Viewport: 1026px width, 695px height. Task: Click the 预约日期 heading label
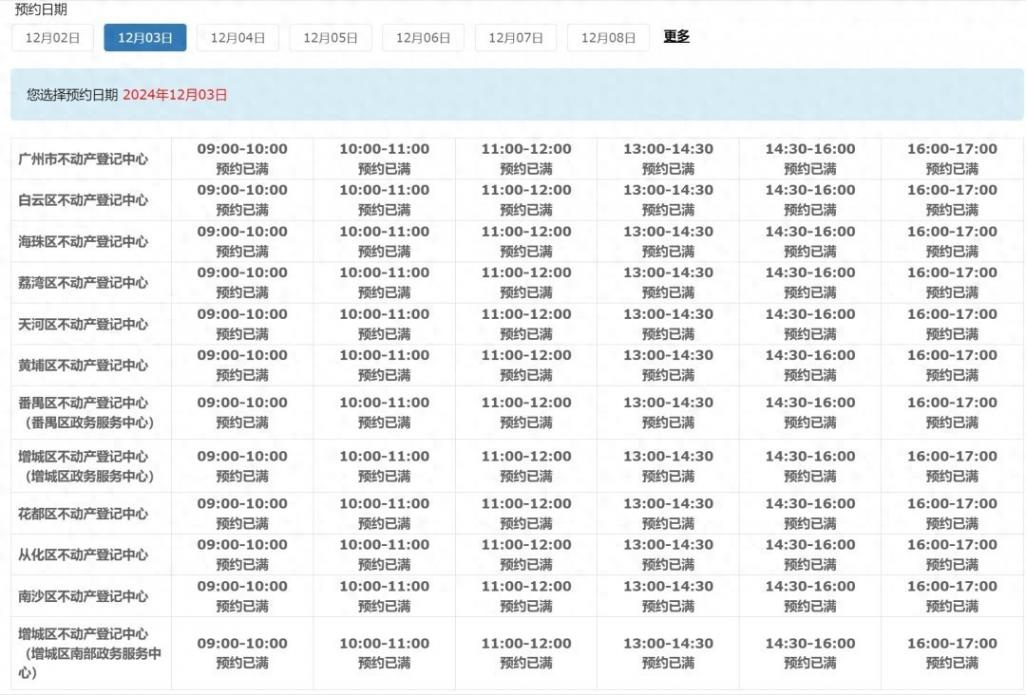click(x=41, y=9)
